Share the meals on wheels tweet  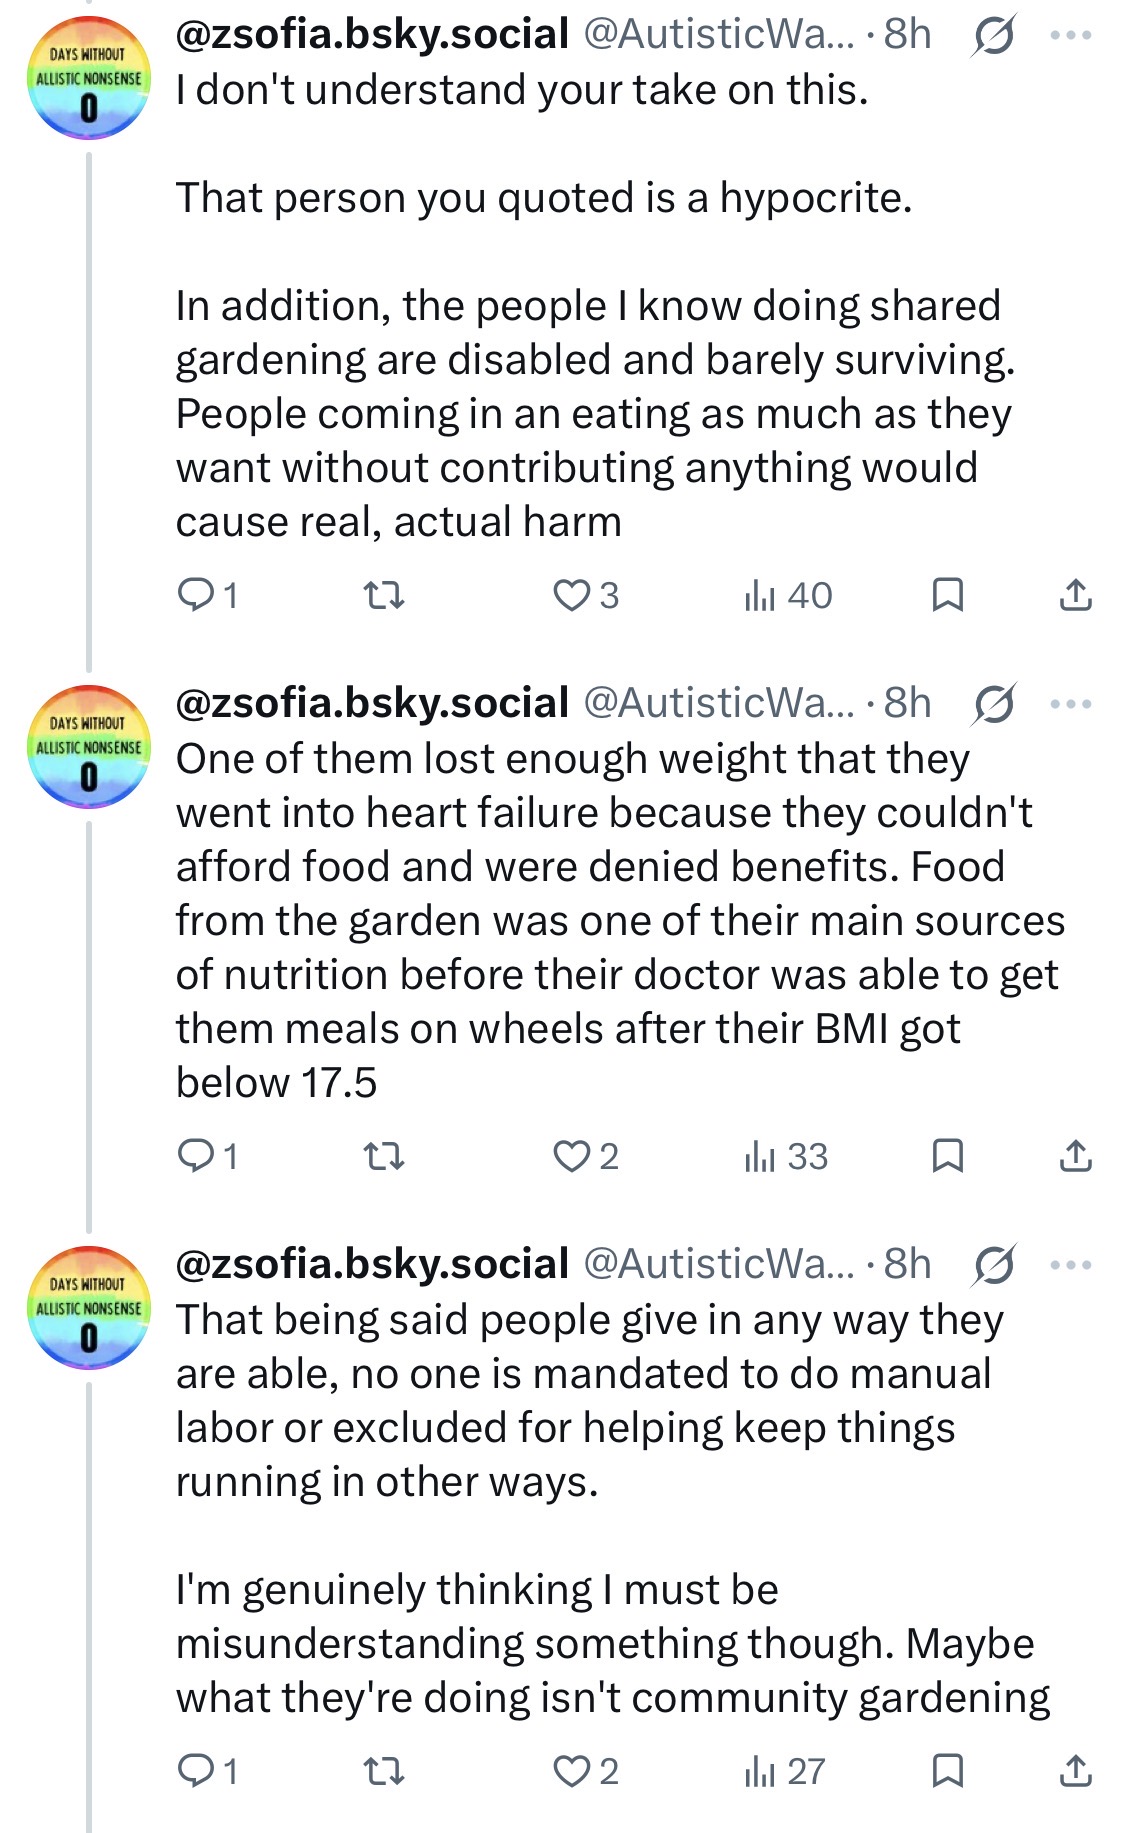click(1075, 1156)
